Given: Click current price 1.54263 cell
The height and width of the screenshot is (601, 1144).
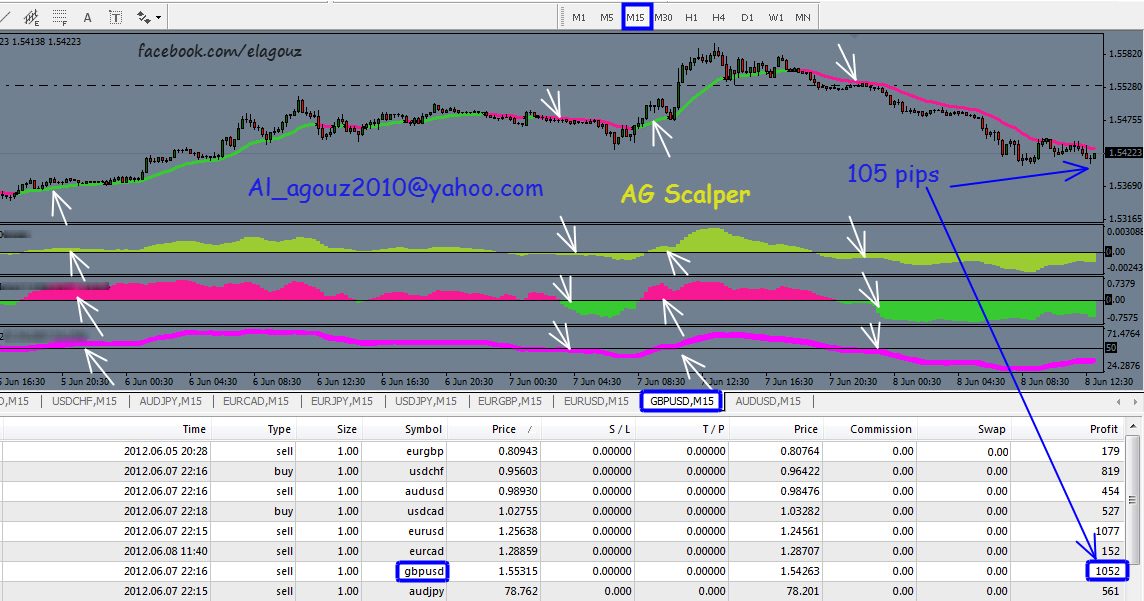Looking at the screenshot, I should 799,571.
